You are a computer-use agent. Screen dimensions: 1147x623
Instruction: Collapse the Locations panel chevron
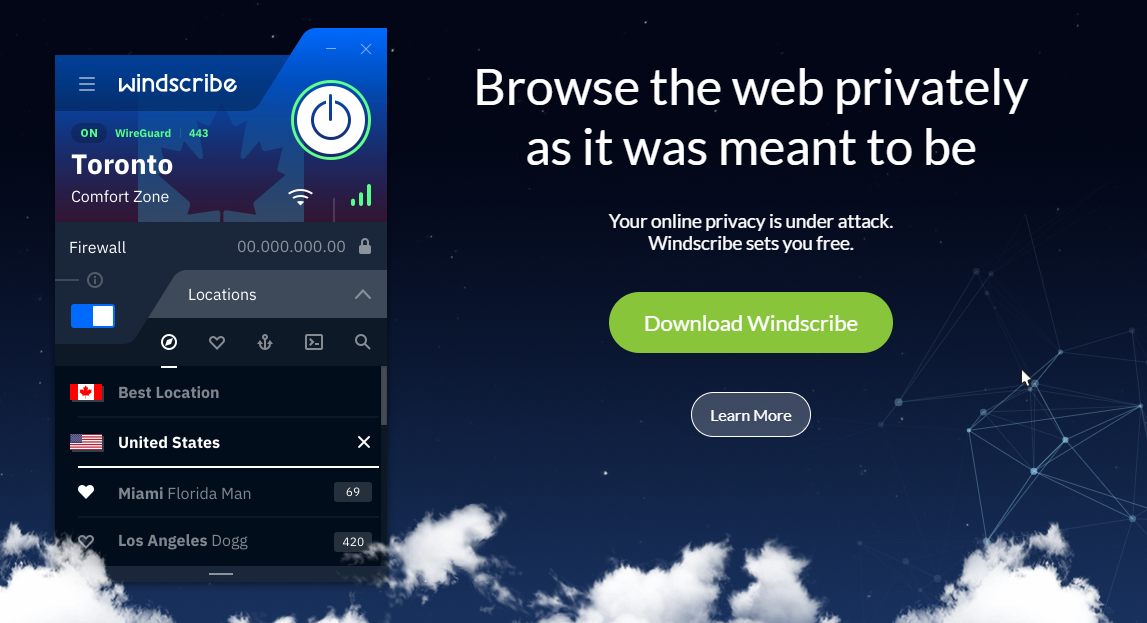click(363, 295)
